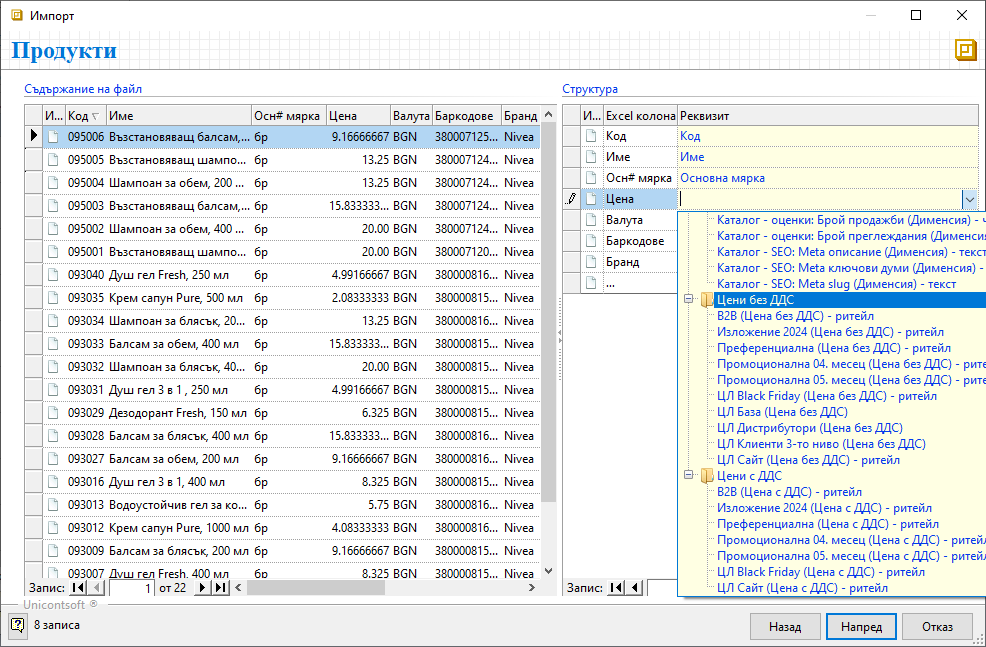The height and width of the screenshot is (647, 986).
Task: Go to first record in file content grid
Action: pyautogui.click(x=79, y=588)
